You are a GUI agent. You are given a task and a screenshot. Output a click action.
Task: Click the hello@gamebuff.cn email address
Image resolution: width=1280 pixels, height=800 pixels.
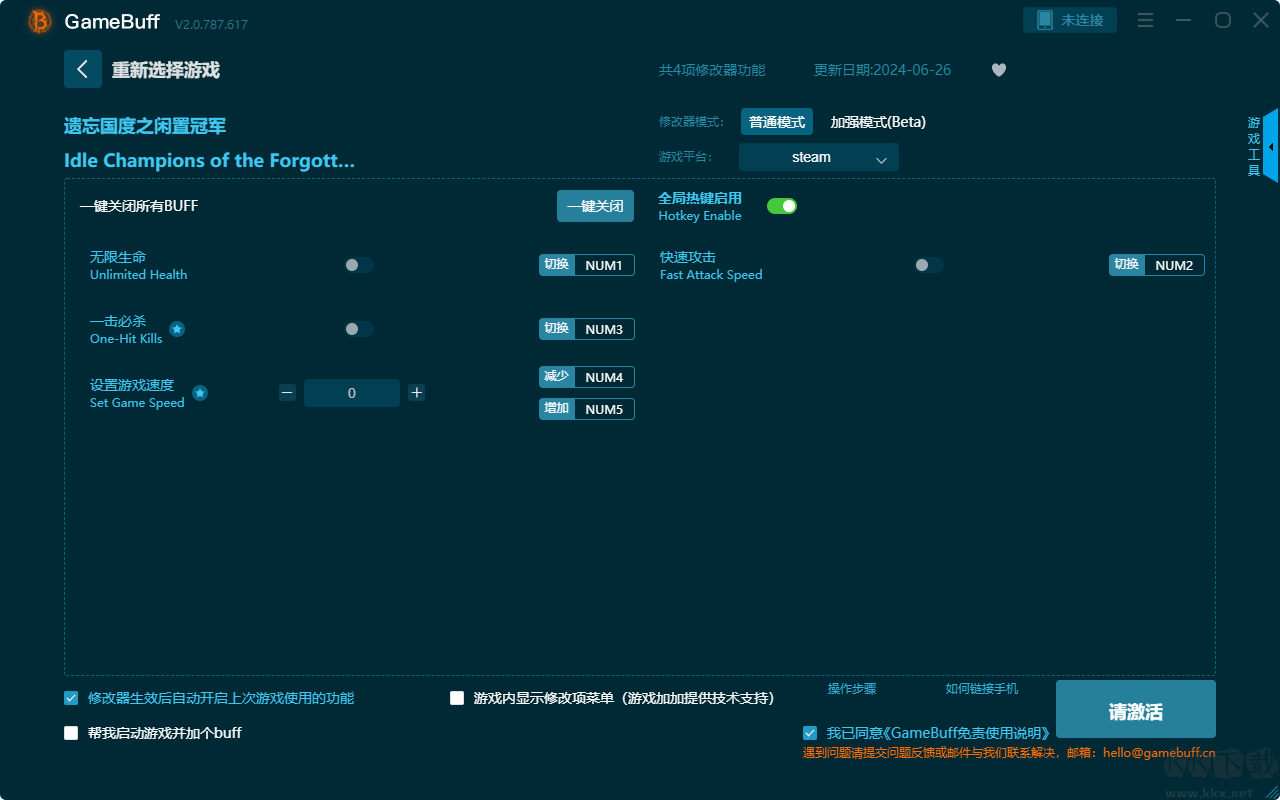click(x=1159, y=753)
